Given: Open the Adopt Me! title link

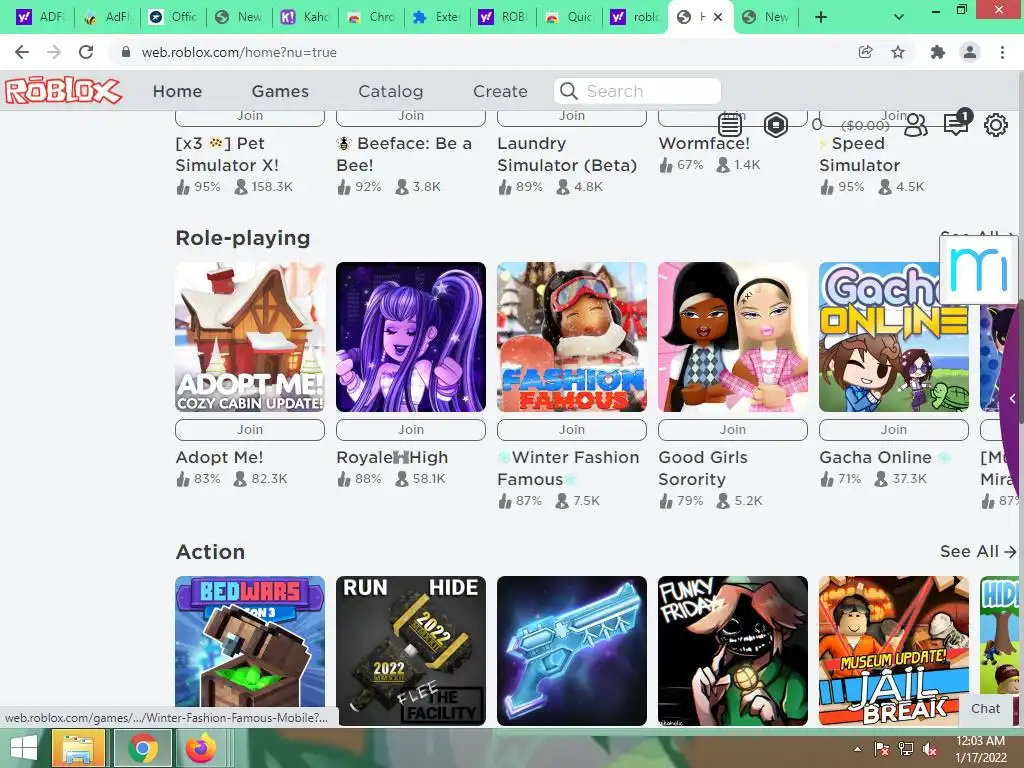Looking at the screenshot, I should pos(219,457).
